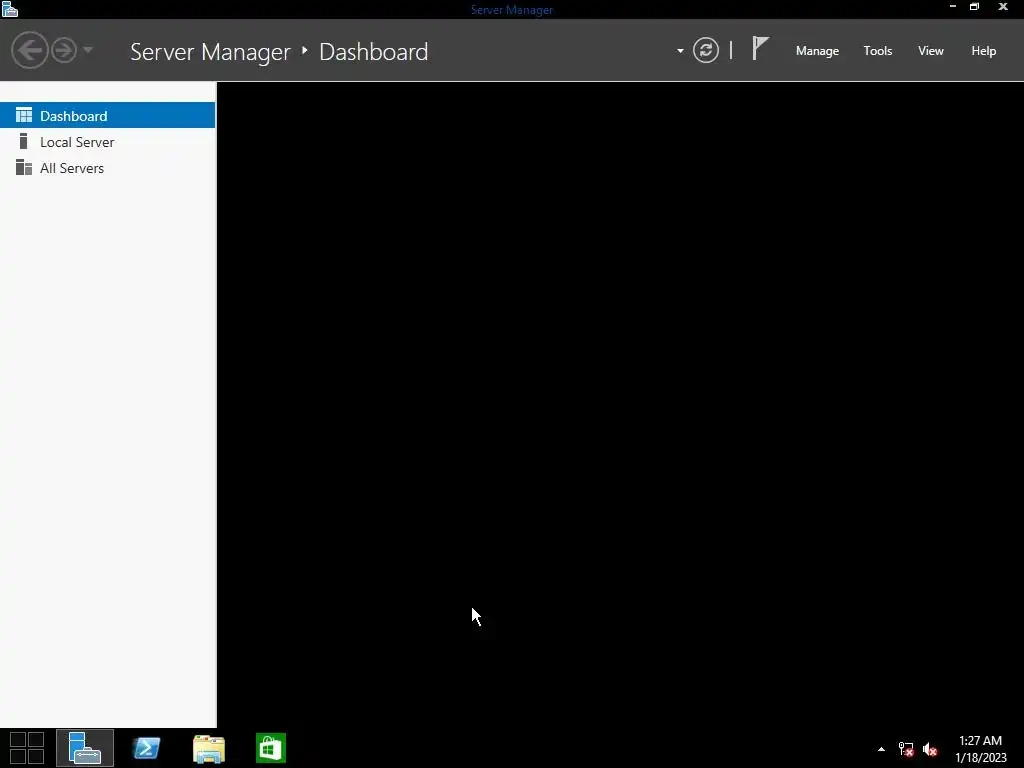1024x768 pixels.
Task: Click Server Manager taskbar icon
Action: (85, 748)
